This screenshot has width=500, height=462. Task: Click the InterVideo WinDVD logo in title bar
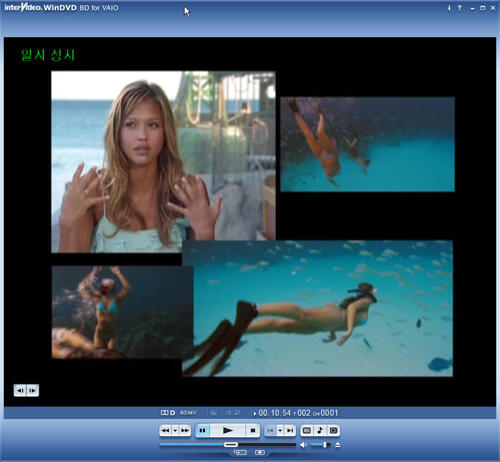point(61,7)
